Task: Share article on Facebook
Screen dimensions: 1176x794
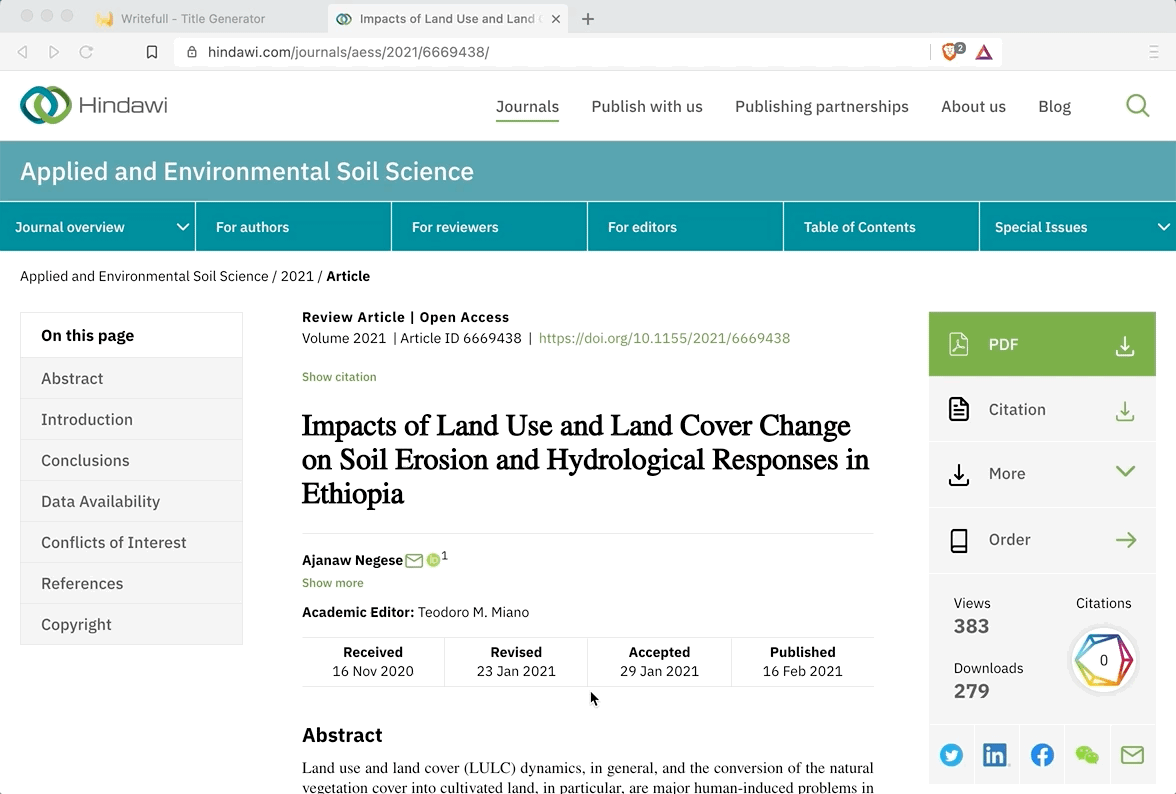Action: click(1042, 755)
